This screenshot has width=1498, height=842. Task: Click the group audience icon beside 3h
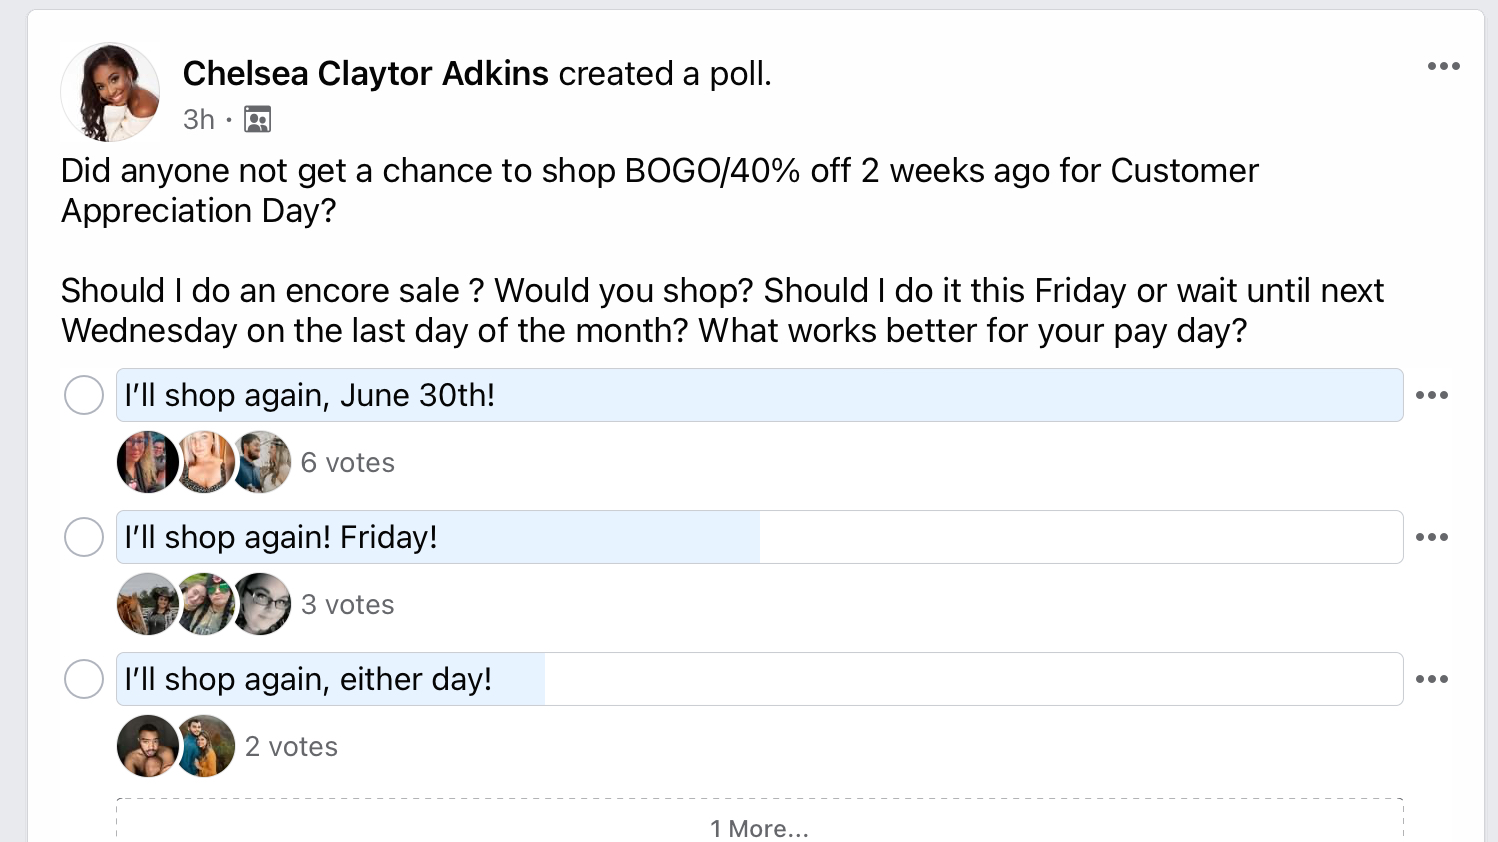[257, 120]
